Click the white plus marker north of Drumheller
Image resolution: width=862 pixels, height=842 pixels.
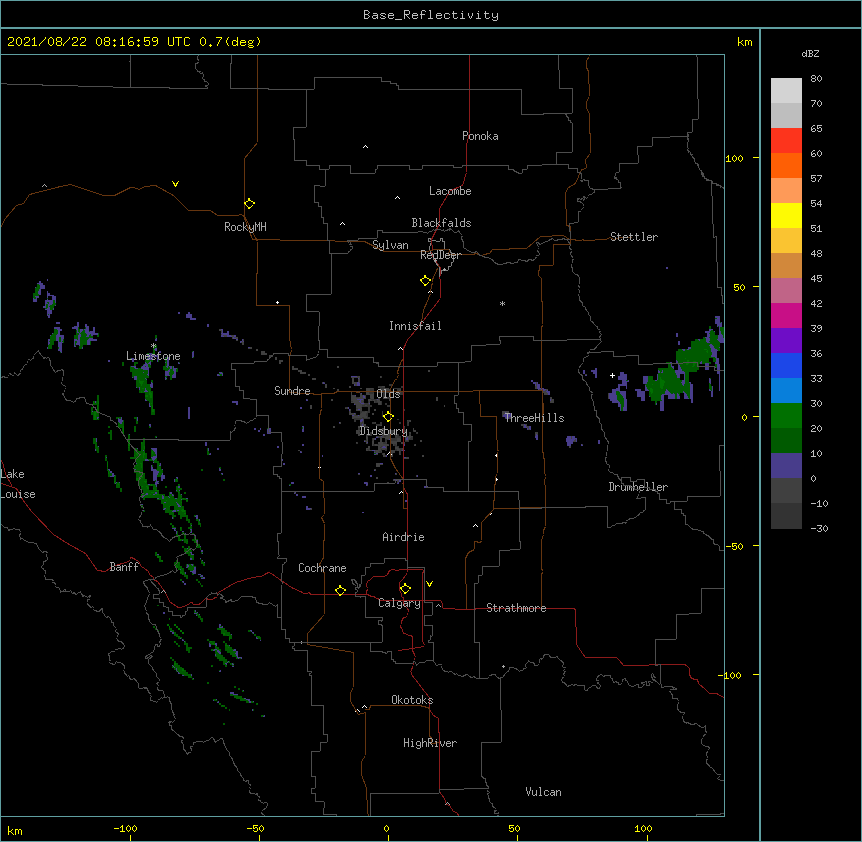tap(612, 375)
